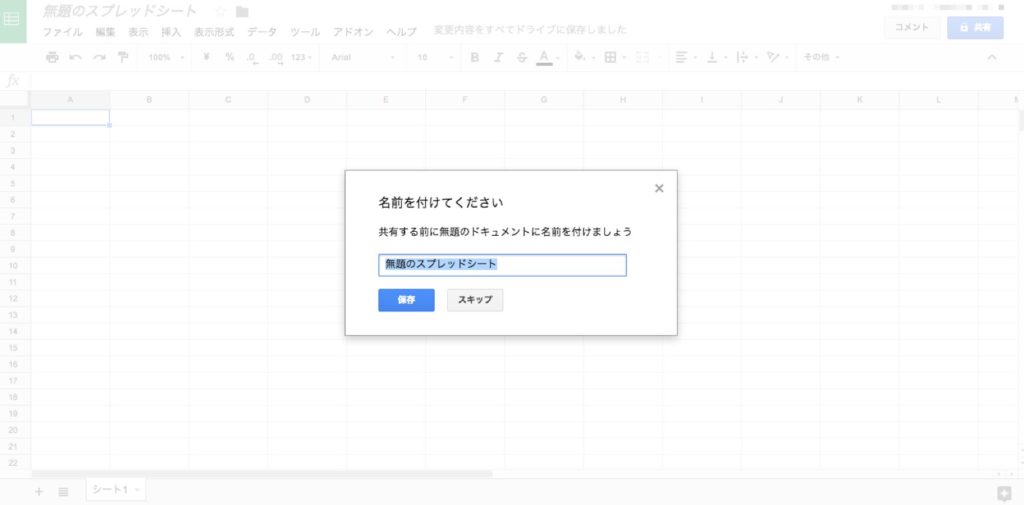Click the save status message text

(x=530, y=30)
